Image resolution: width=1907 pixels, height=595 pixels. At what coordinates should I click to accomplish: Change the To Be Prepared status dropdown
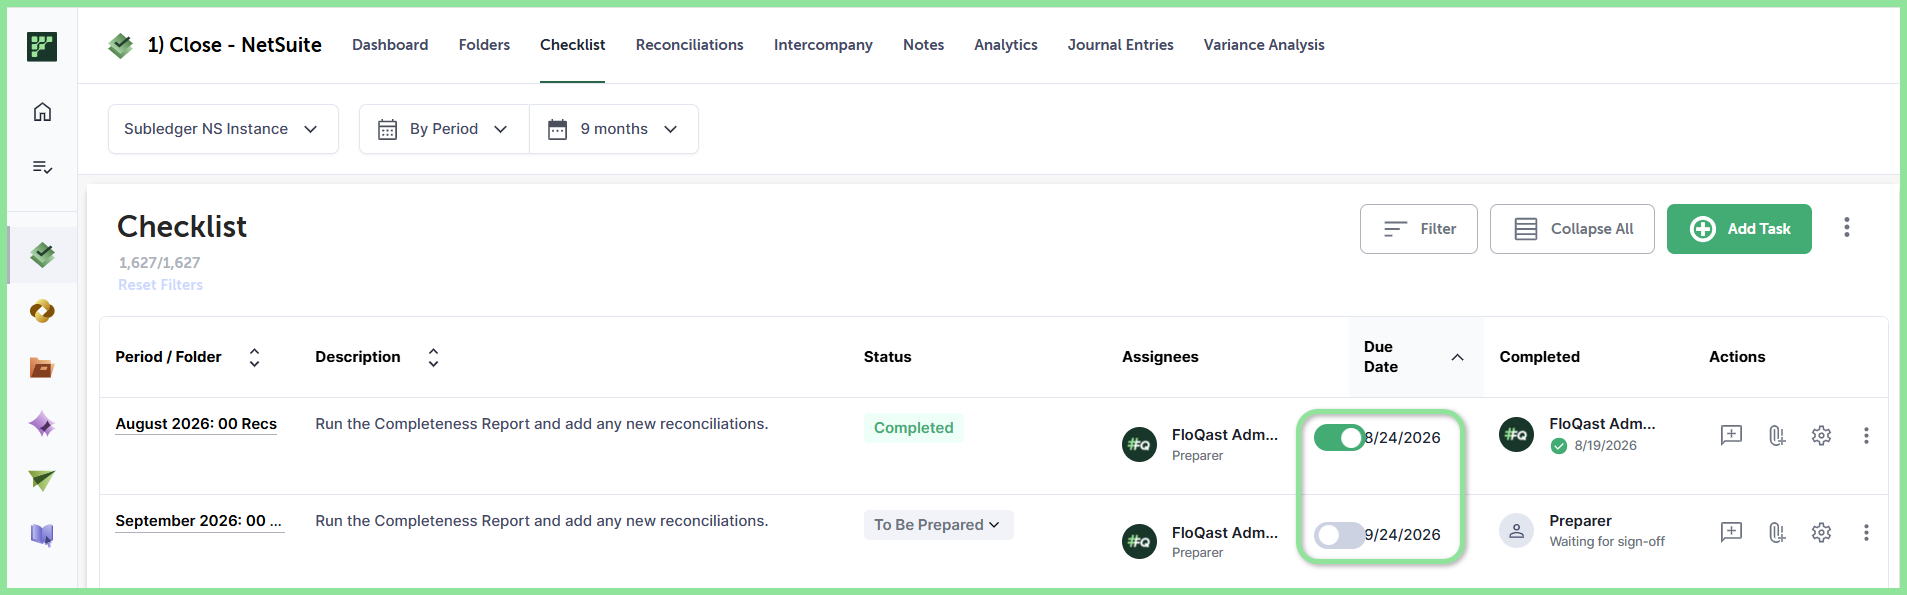coord(938,525)
